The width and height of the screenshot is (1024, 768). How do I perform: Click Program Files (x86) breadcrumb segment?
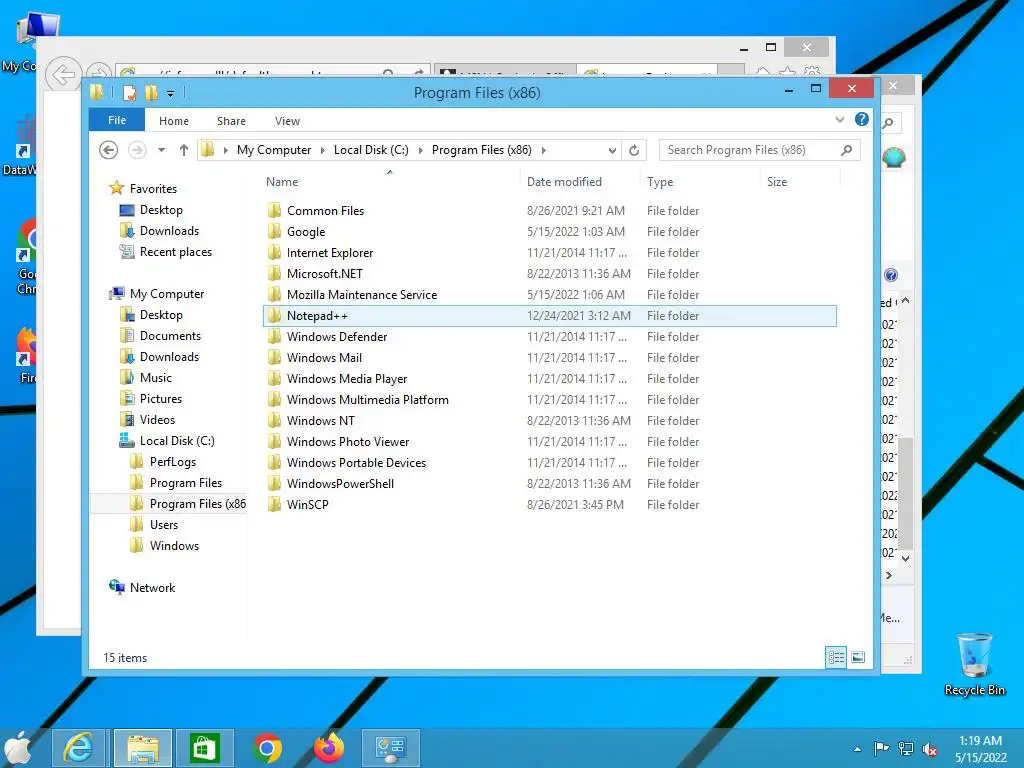[481, 150]
